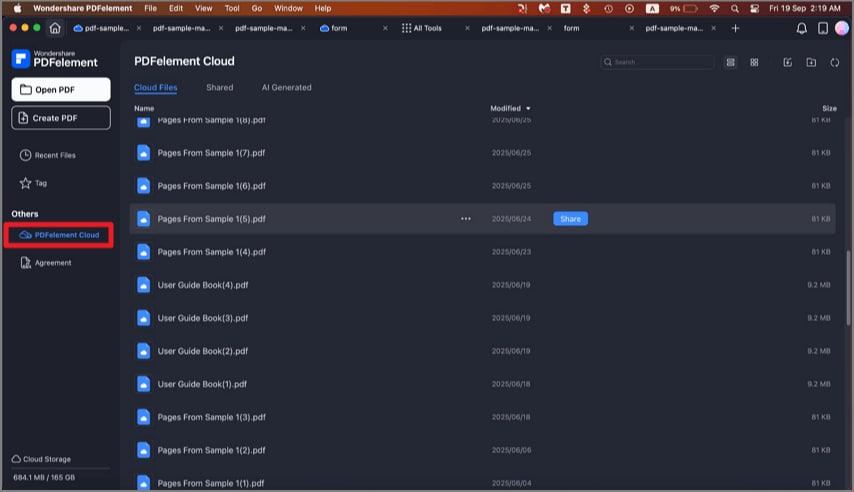Share Pages From Sample 1(5).pdf
The height and width of the screenshot is (492, 854).
(570, 219)
